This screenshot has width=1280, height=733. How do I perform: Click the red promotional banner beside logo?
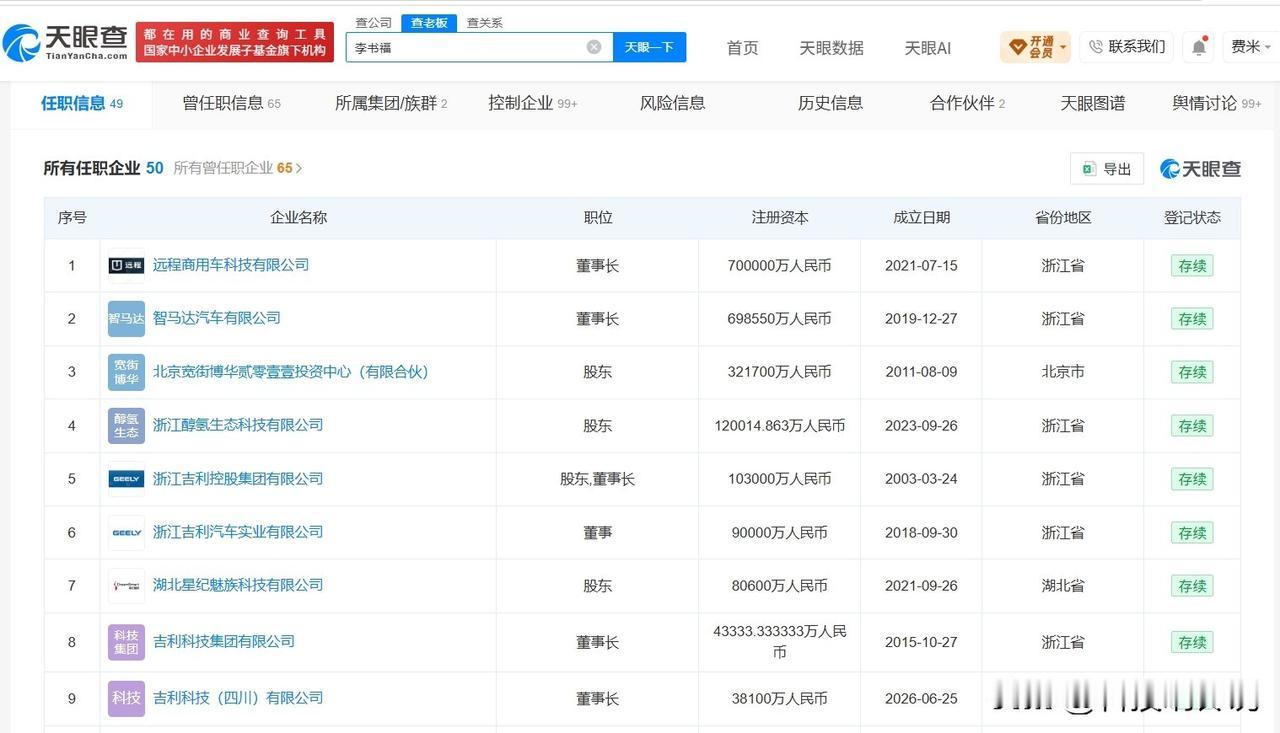(235, 42)
